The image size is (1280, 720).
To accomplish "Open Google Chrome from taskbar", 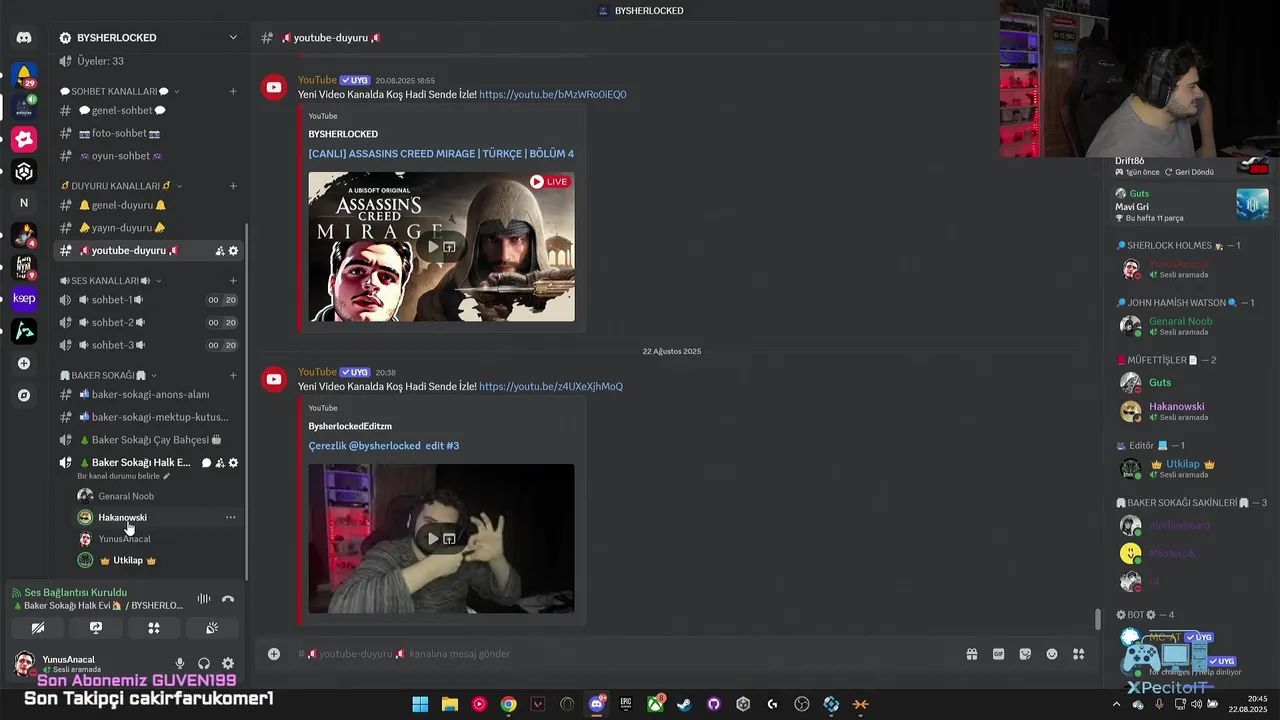I will (x=508, y=704).
